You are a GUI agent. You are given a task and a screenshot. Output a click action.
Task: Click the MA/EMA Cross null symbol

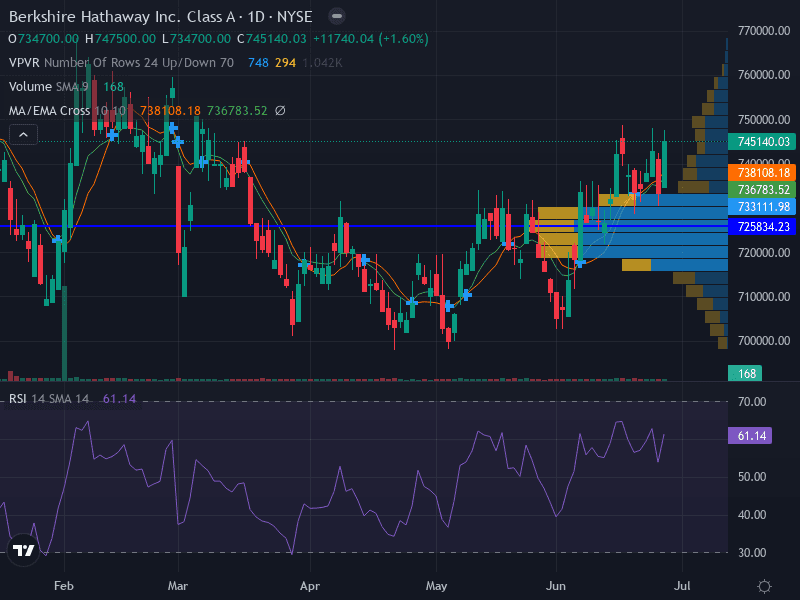click(x=280, y=110)
